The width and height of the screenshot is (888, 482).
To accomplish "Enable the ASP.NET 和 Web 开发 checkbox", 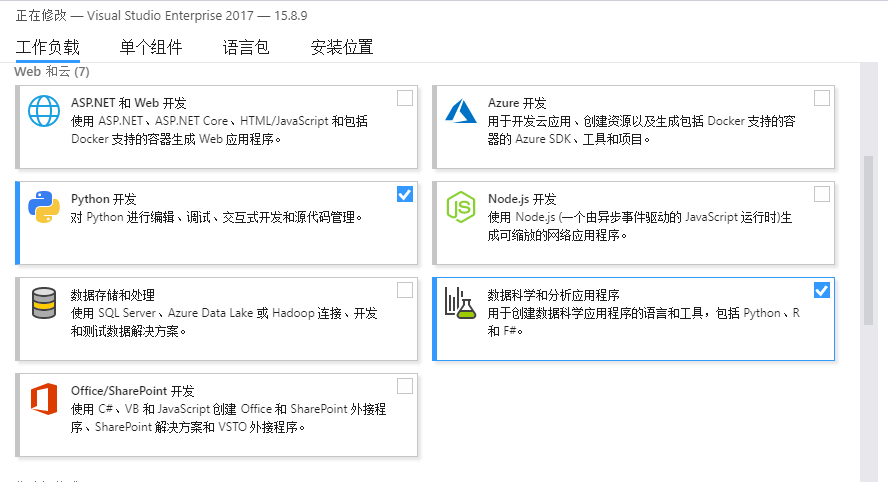I will click(x=405, y=99).
